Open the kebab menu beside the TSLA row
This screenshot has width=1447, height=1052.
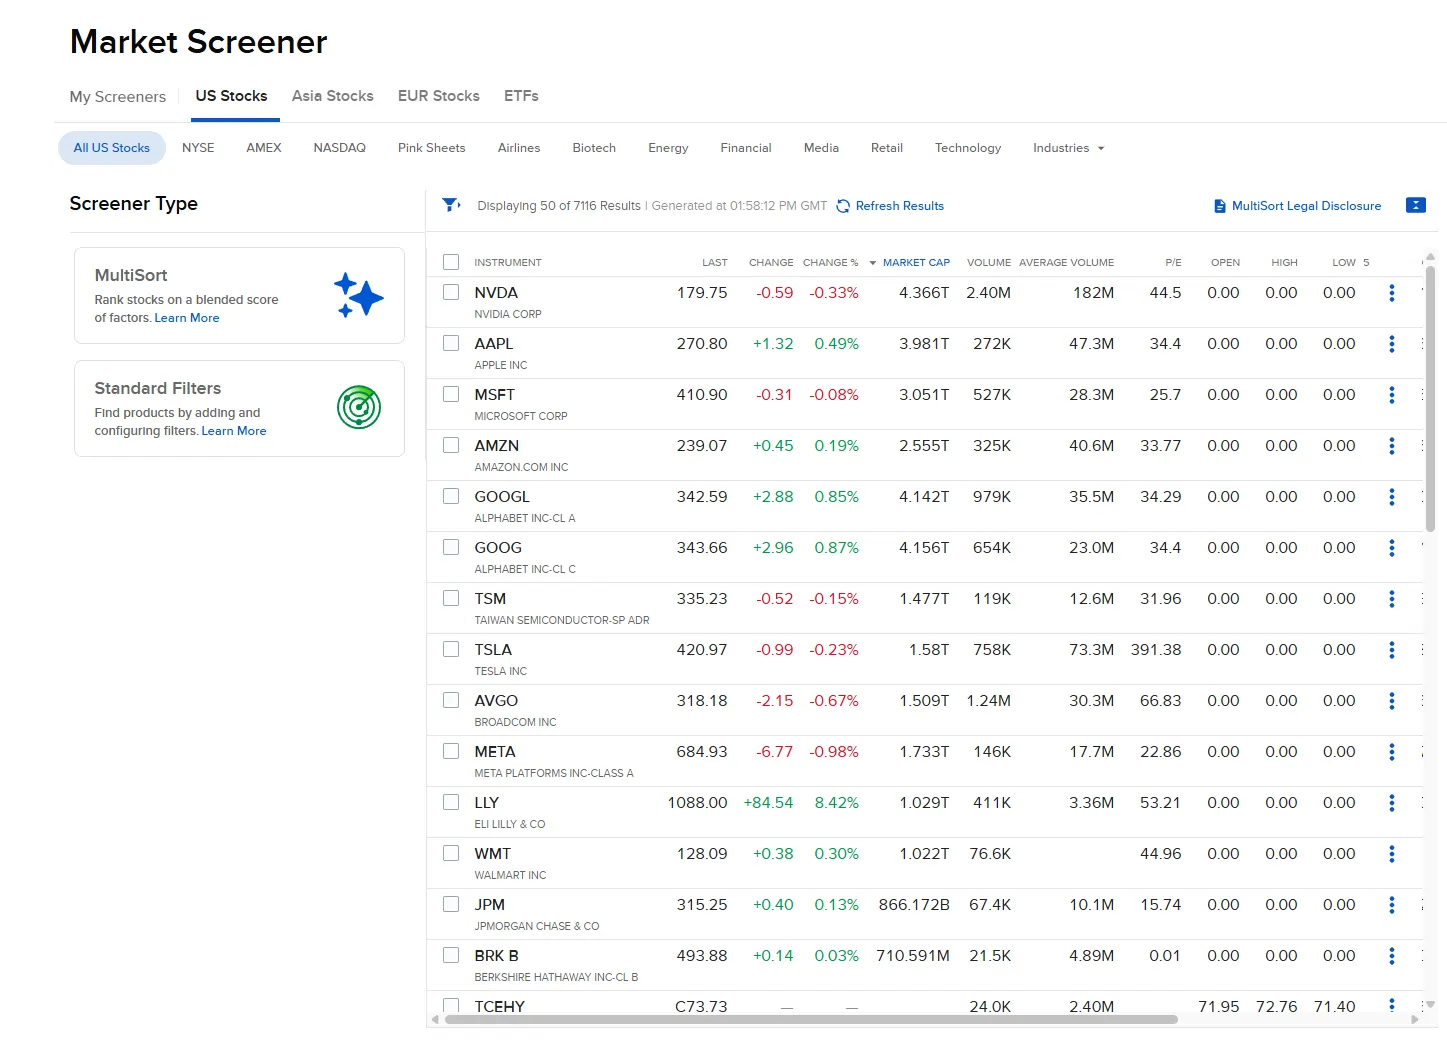click(1392, 650)
